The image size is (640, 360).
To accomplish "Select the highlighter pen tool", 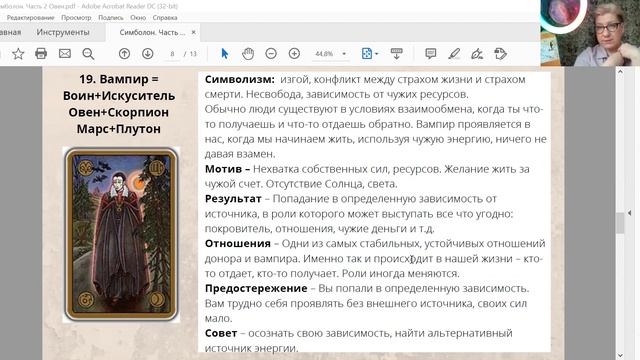I will pyautogui.click(x=454, y=53).
